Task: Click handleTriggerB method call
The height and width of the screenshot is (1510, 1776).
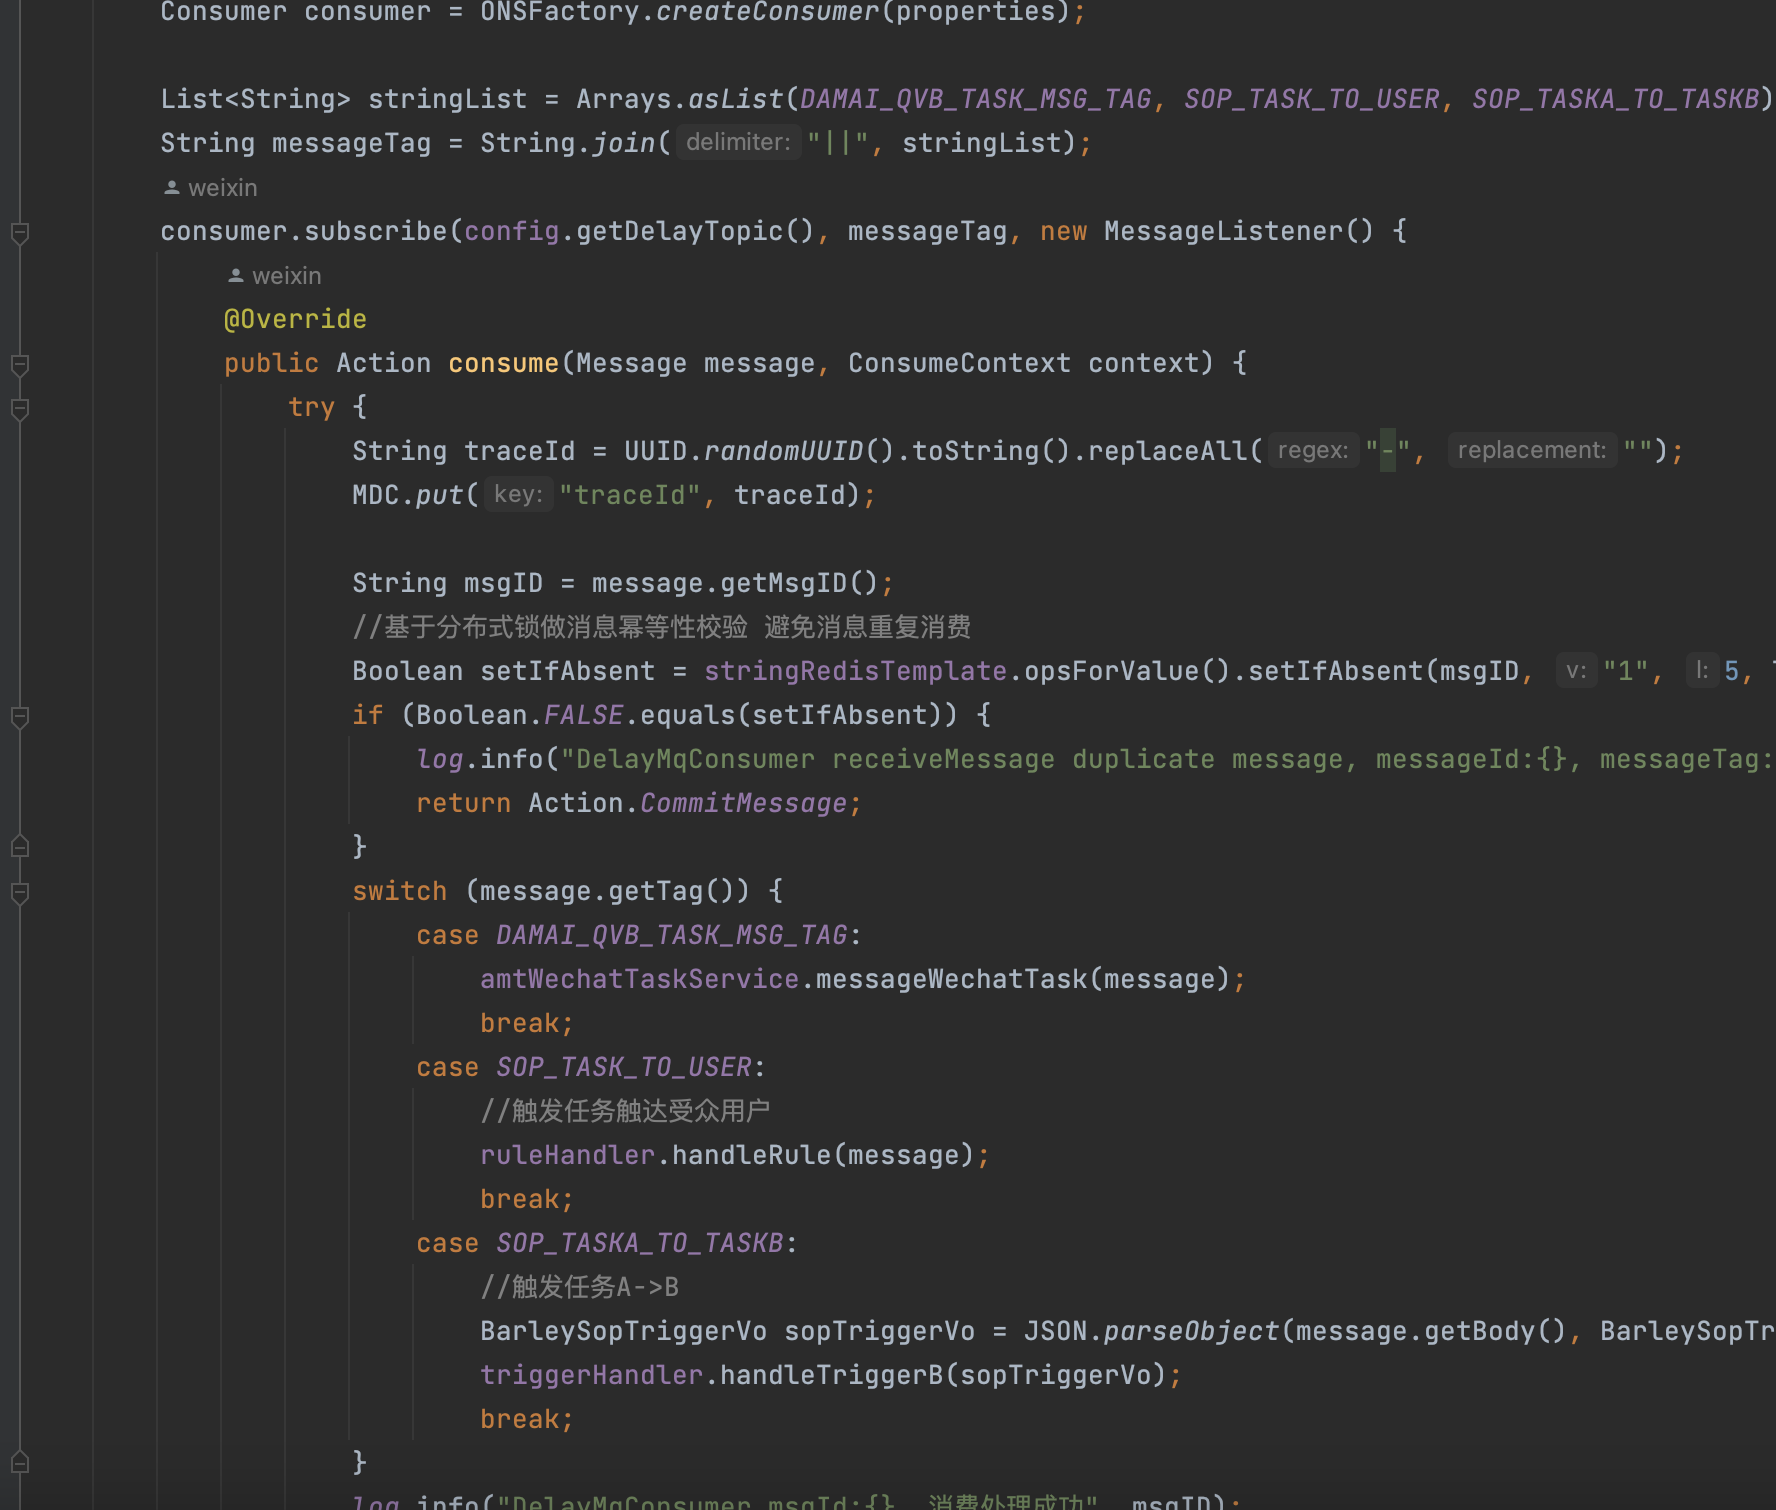Action: [x=832, y=1375]
